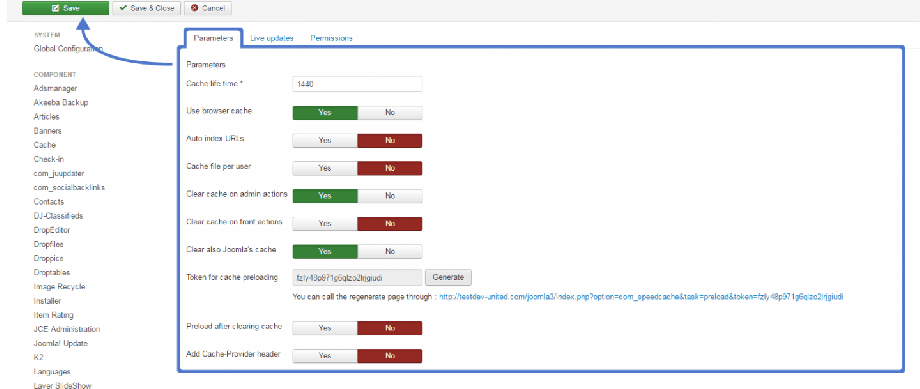The height and width of the screenshot is (389, 920).
Task: Click the Generate token button
Action: tap(448, 277)
